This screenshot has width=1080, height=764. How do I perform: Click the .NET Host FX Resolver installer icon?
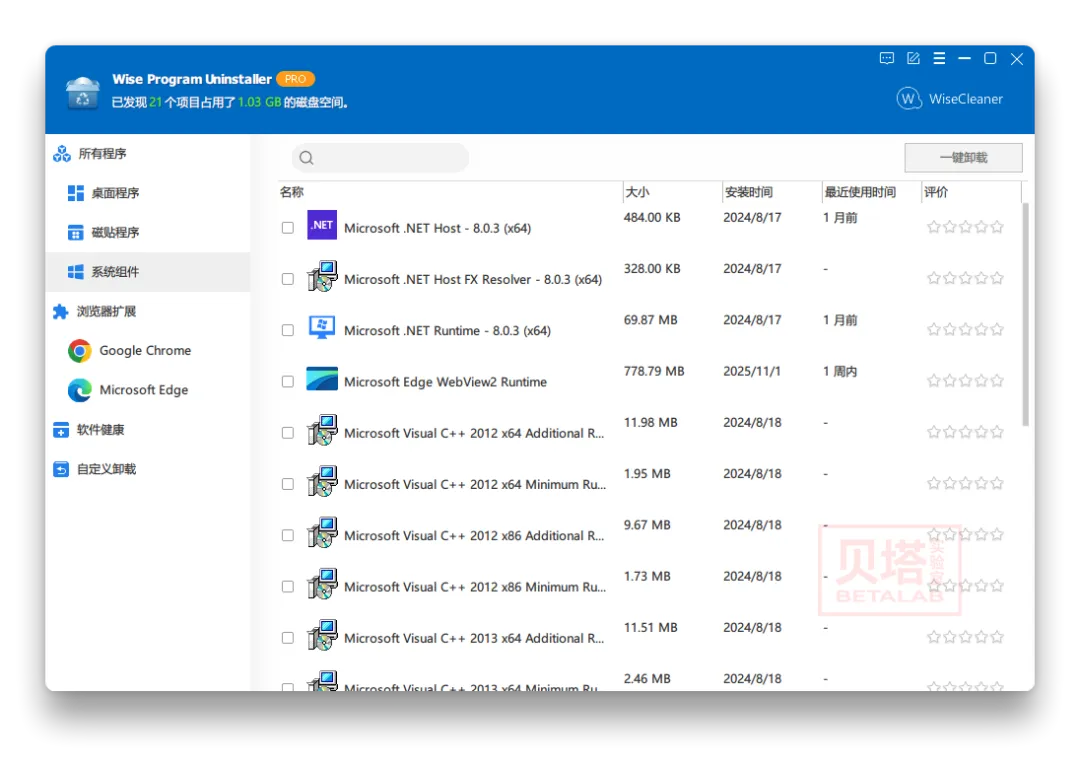coord(322,276)
